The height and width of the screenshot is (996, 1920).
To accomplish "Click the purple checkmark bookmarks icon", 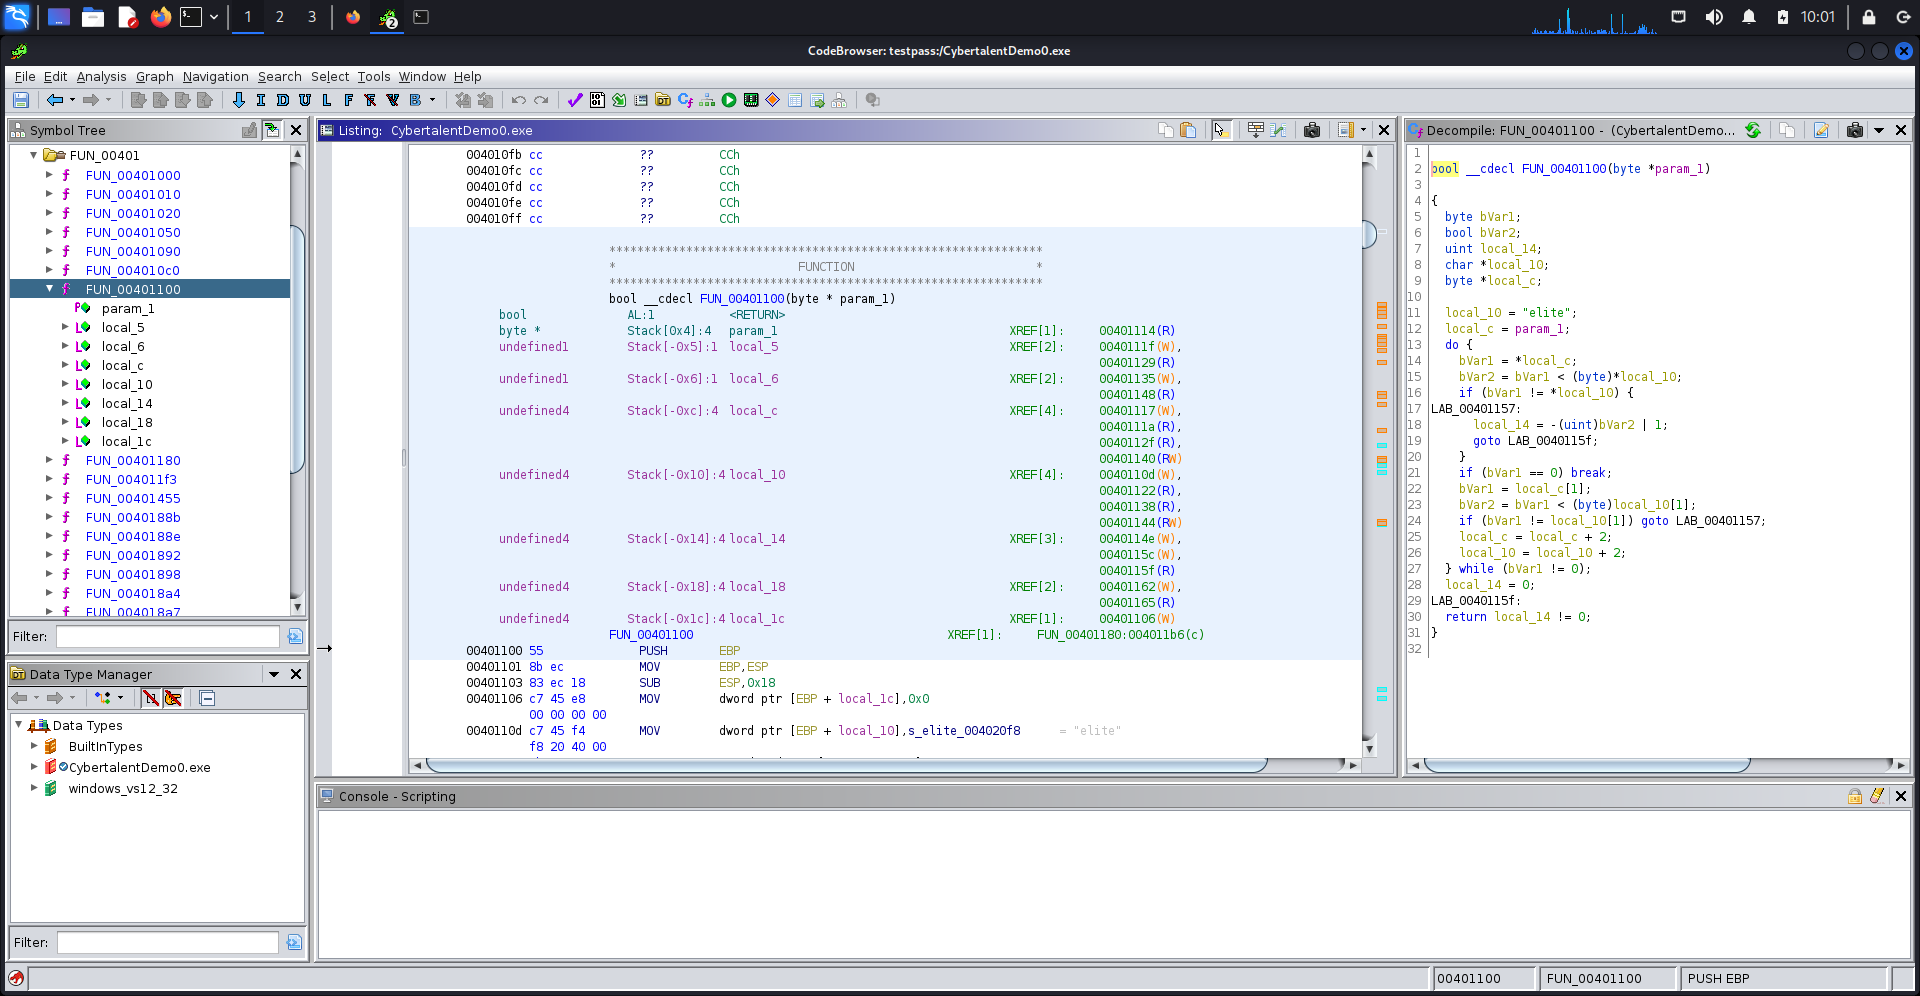I will point(575,100).
